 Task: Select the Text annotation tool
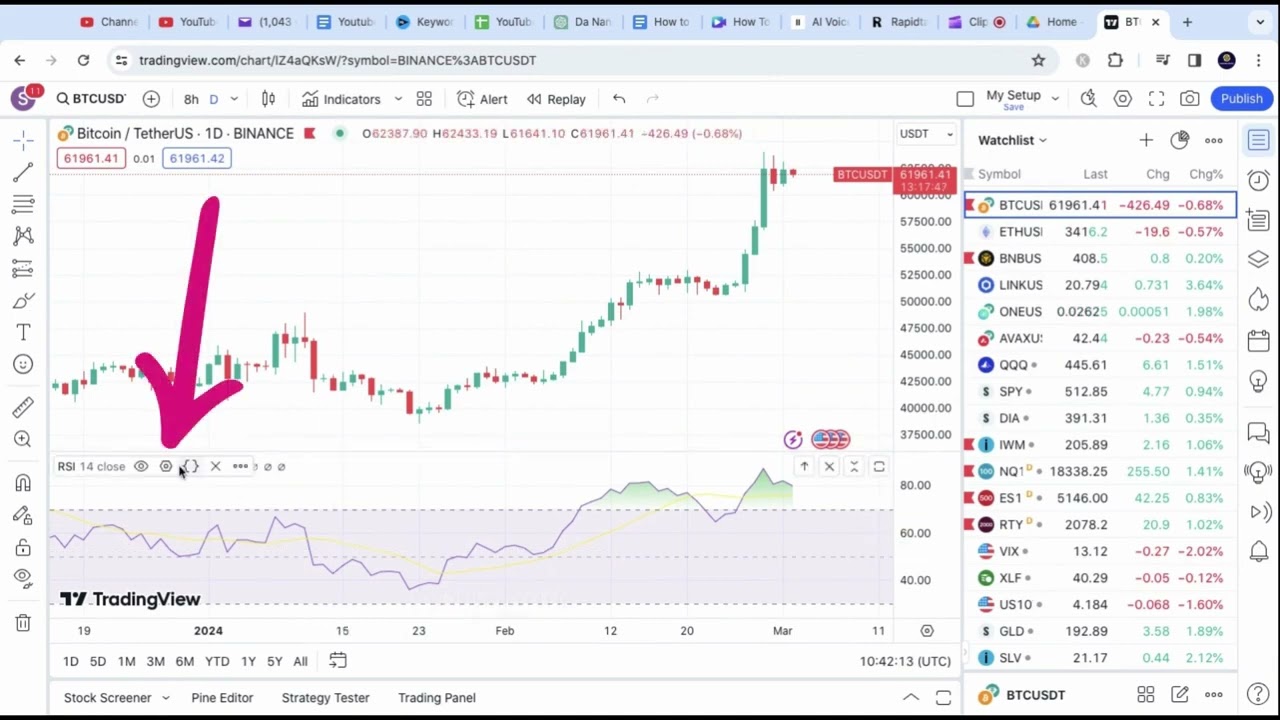[23, 332]
